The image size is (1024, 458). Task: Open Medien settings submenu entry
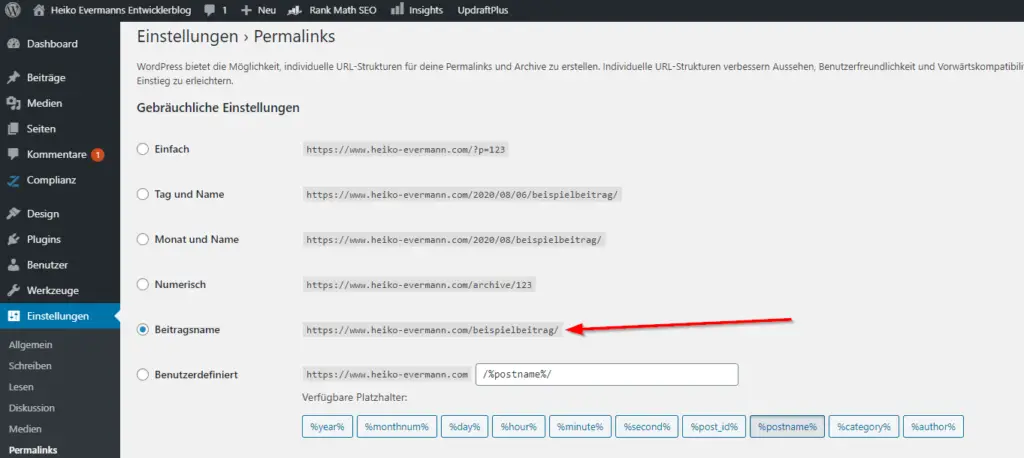pos(25,429)
